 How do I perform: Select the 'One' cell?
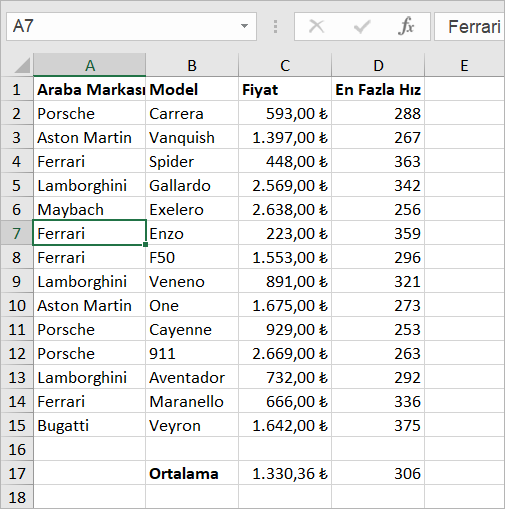point(192,305)
